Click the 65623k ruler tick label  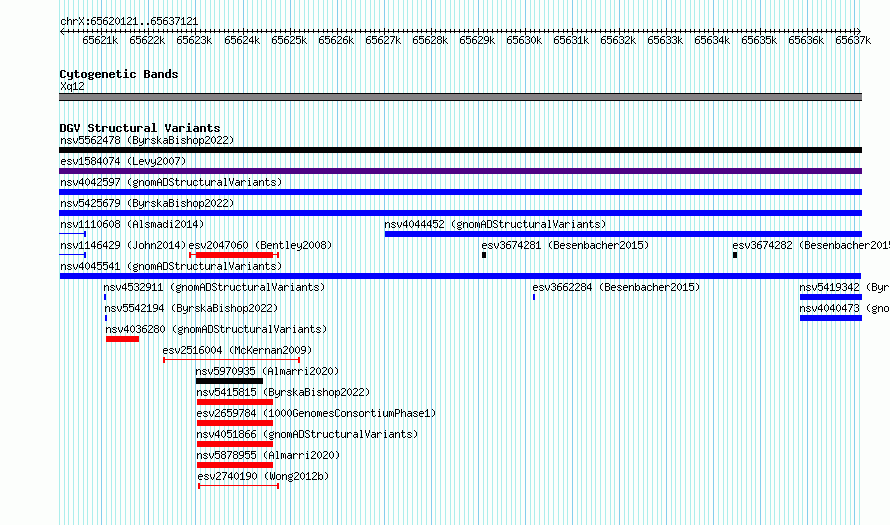pos(194,40)
